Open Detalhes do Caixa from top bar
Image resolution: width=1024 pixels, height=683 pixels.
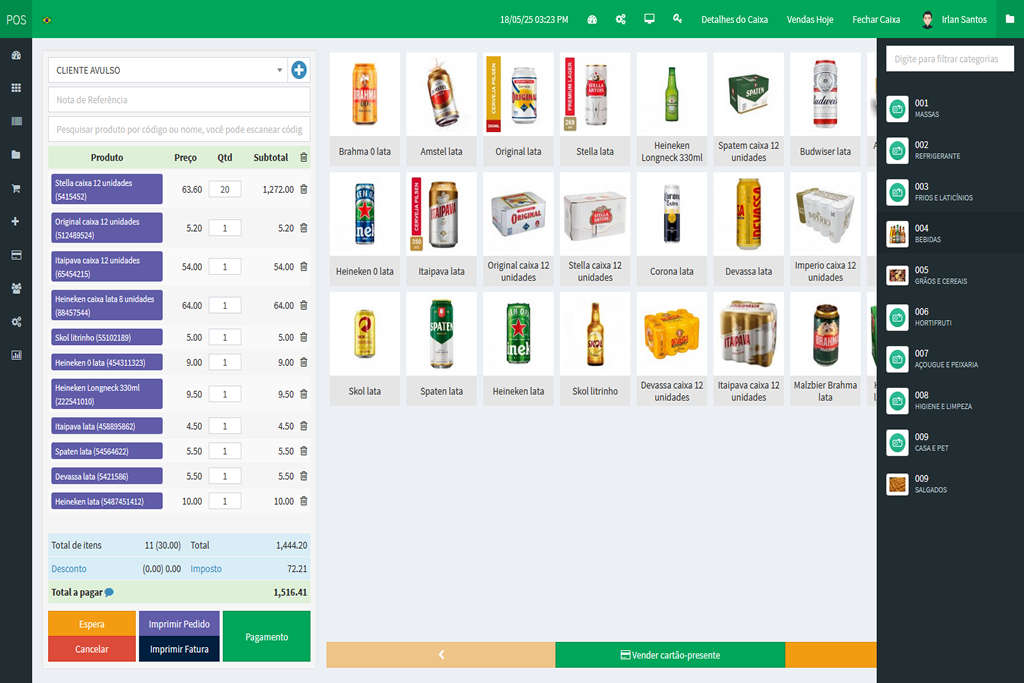point(734,19)
